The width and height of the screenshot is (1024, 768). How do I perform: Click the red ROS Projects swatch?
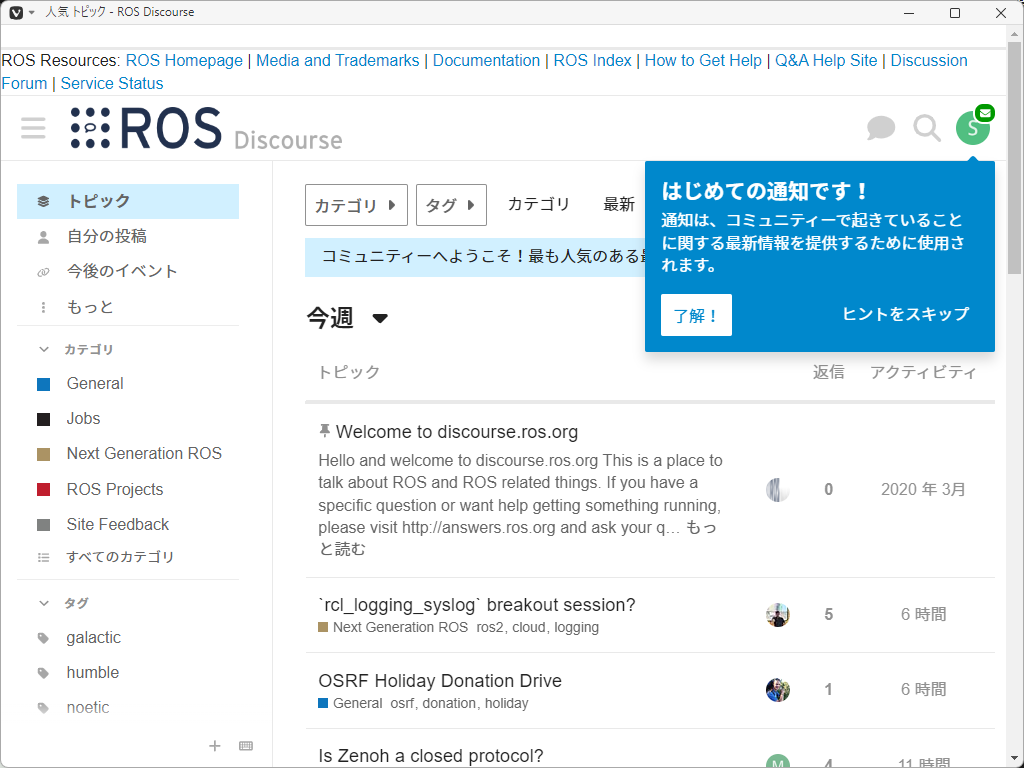point(44,489)
